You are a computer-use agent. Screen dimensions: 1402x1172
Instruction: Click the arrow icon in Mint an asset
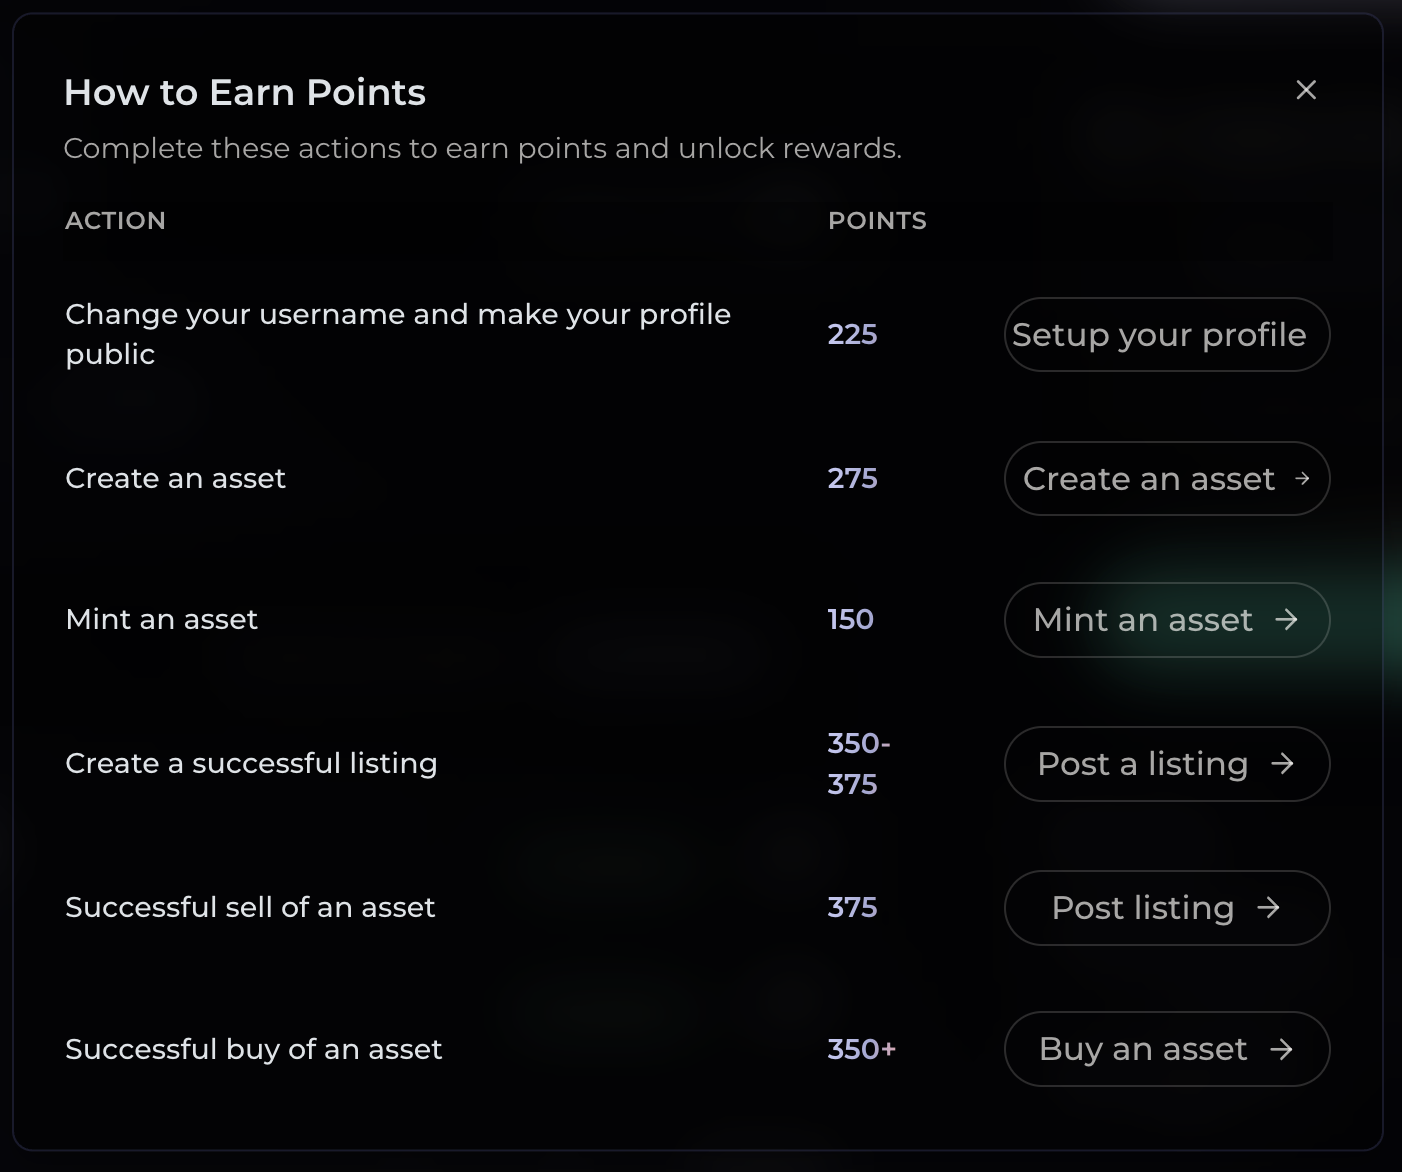click(1286, 620)
